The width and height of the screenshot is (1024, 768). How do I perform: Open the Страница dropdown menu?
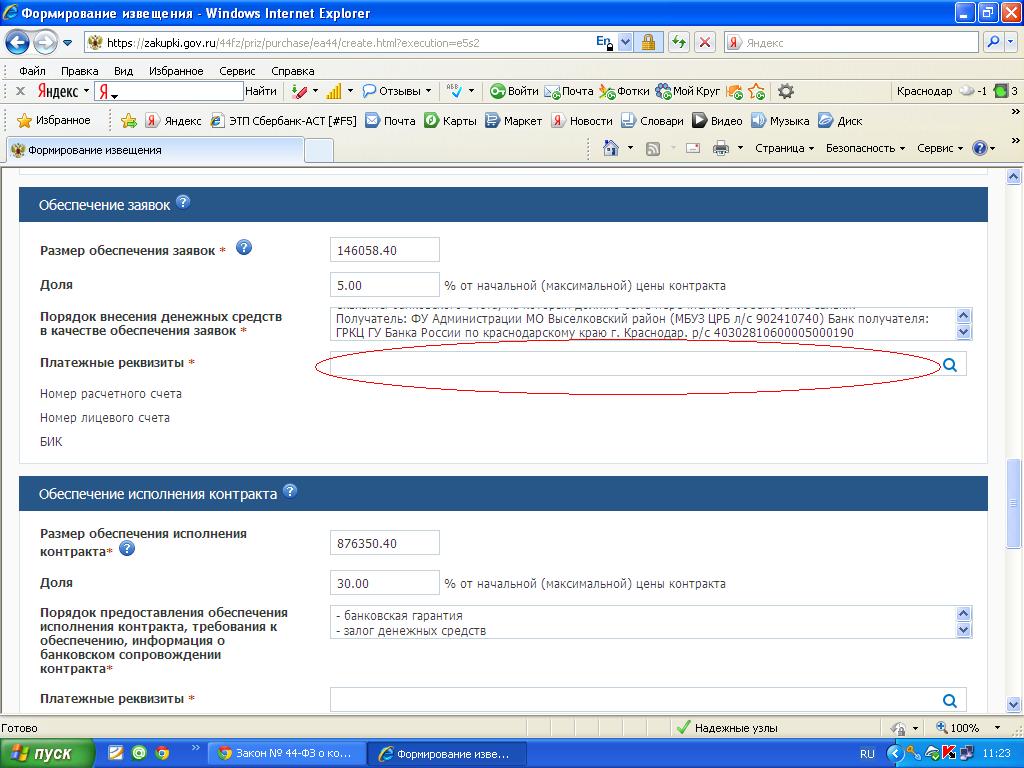pos(784,148)
